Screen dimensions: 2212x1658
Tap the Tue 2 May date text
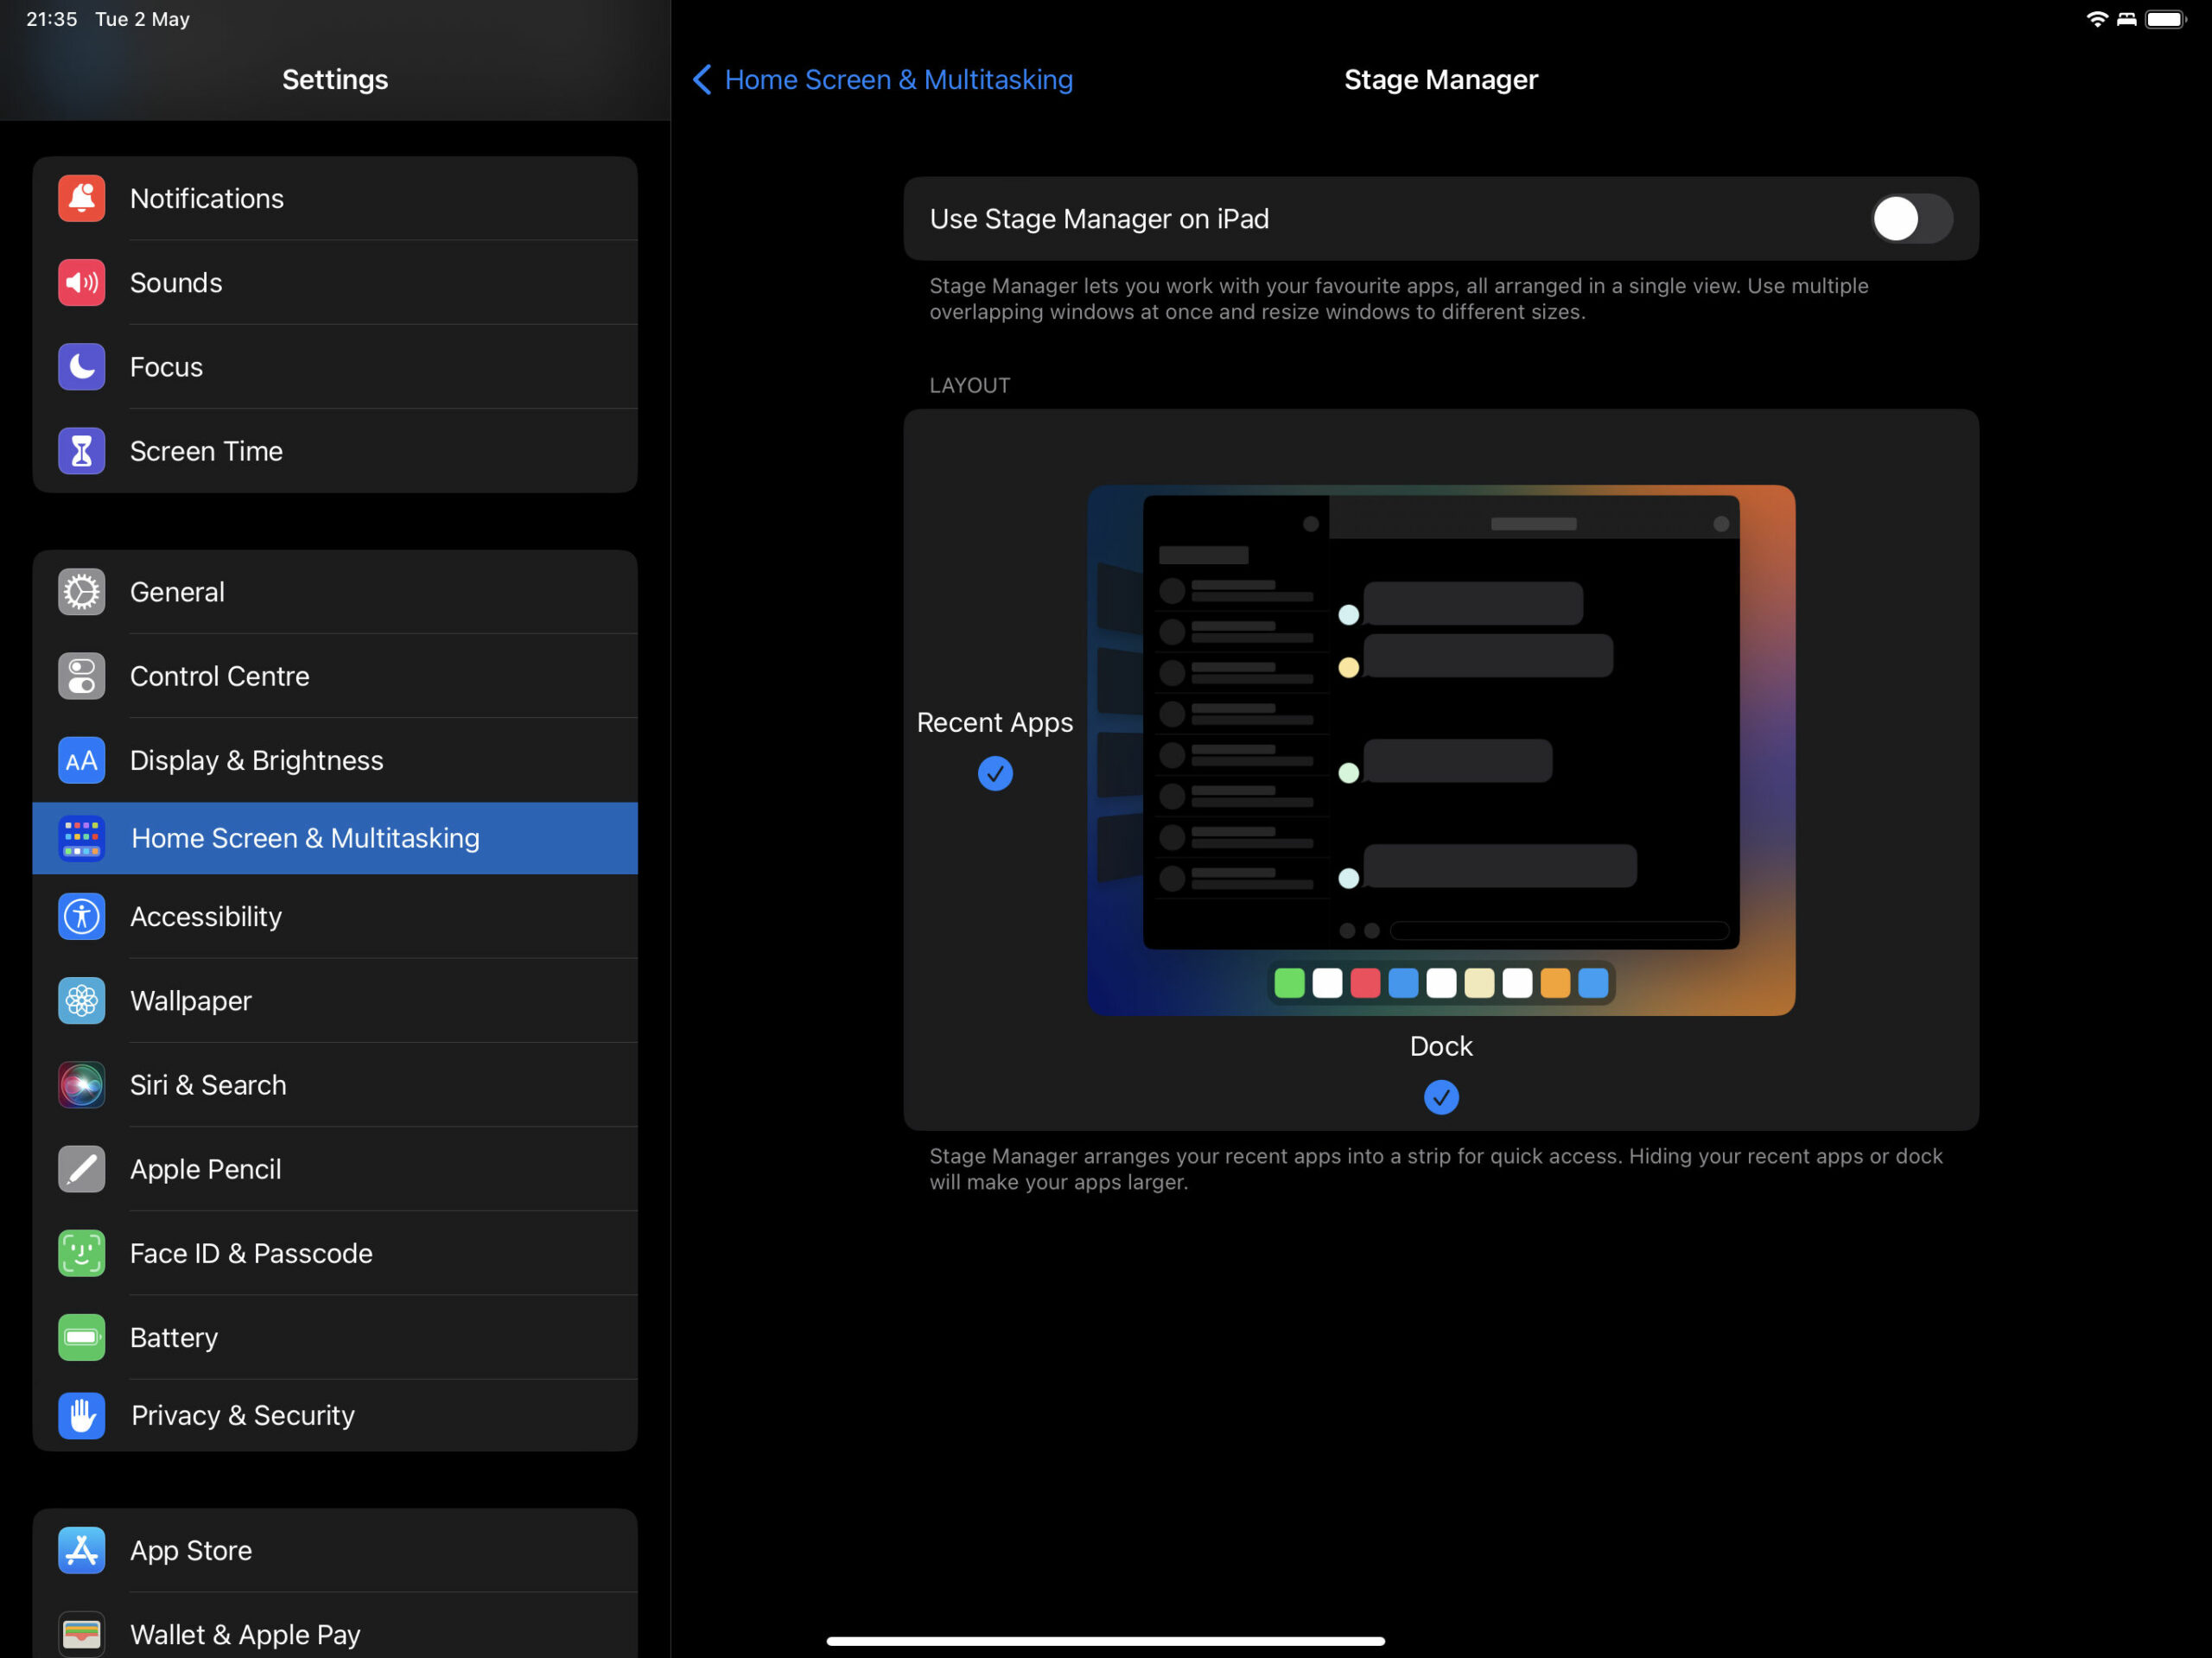click(x=142, y=19)
